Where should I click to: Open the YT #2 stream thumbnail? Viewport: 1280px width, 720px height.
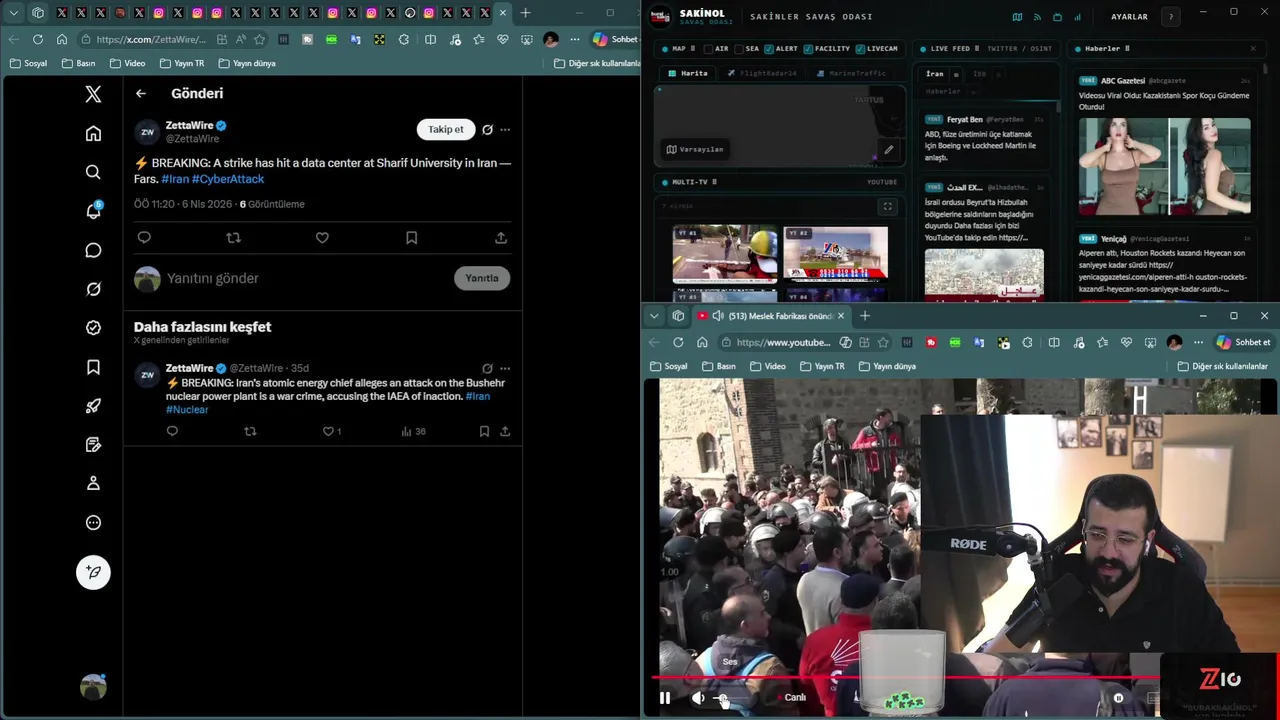click(x=836, y=254)
